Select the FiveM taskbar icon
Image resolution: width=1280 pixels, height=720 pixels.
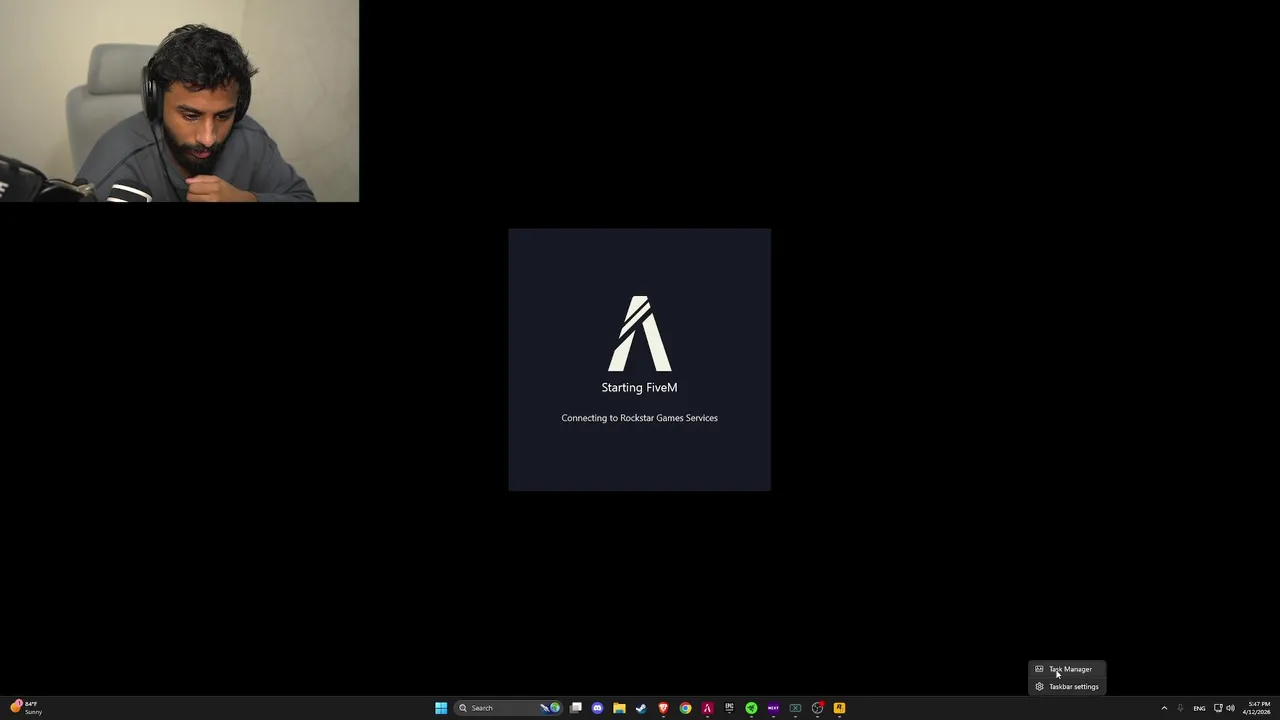[707, 708]
